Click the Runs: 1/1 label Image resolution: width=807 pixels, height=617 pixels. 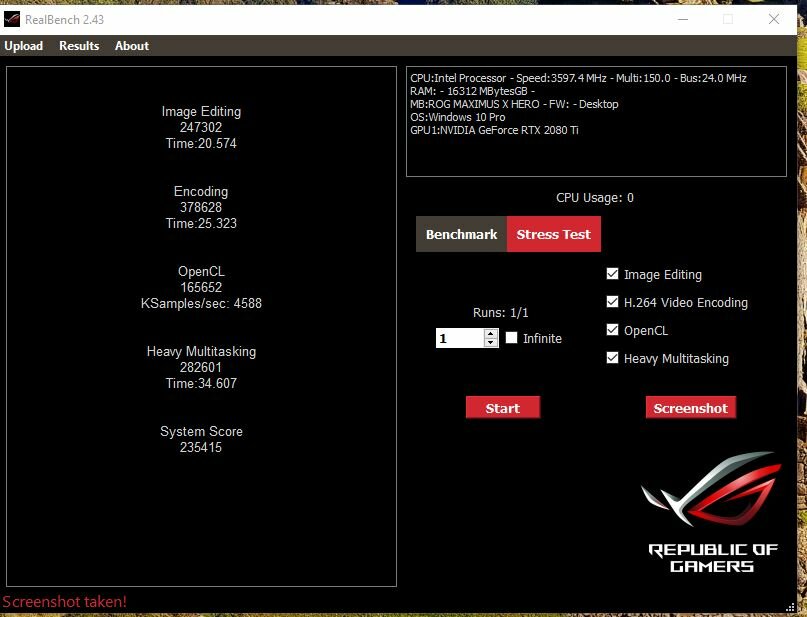(x=500, y=312)
